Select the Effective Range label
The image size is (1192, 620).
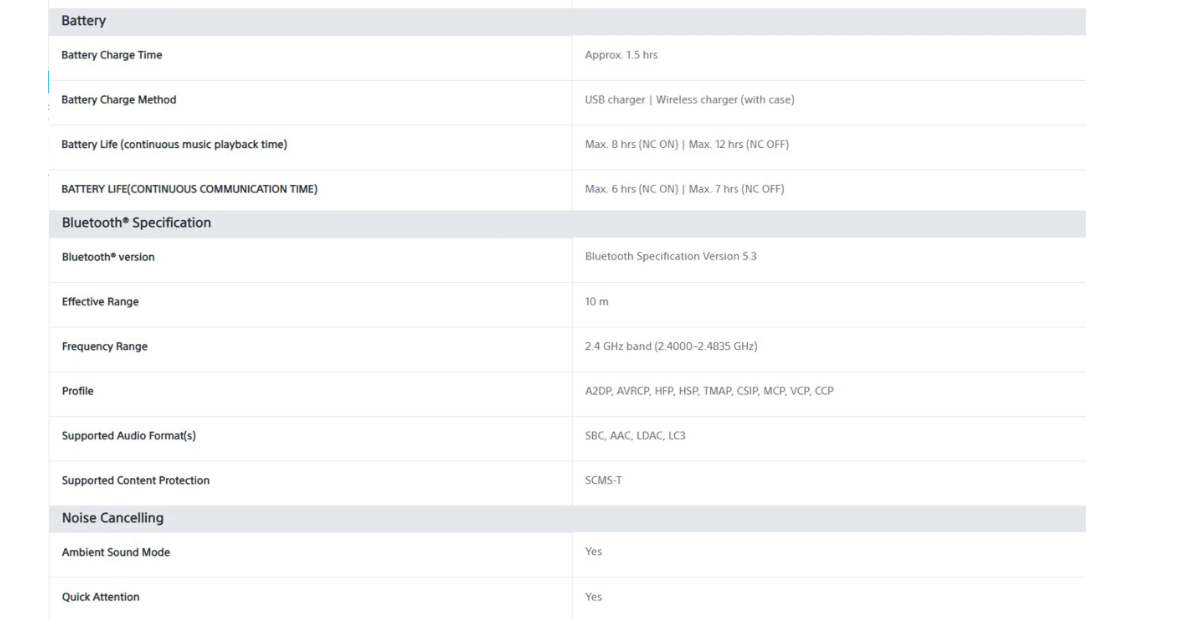100,302
